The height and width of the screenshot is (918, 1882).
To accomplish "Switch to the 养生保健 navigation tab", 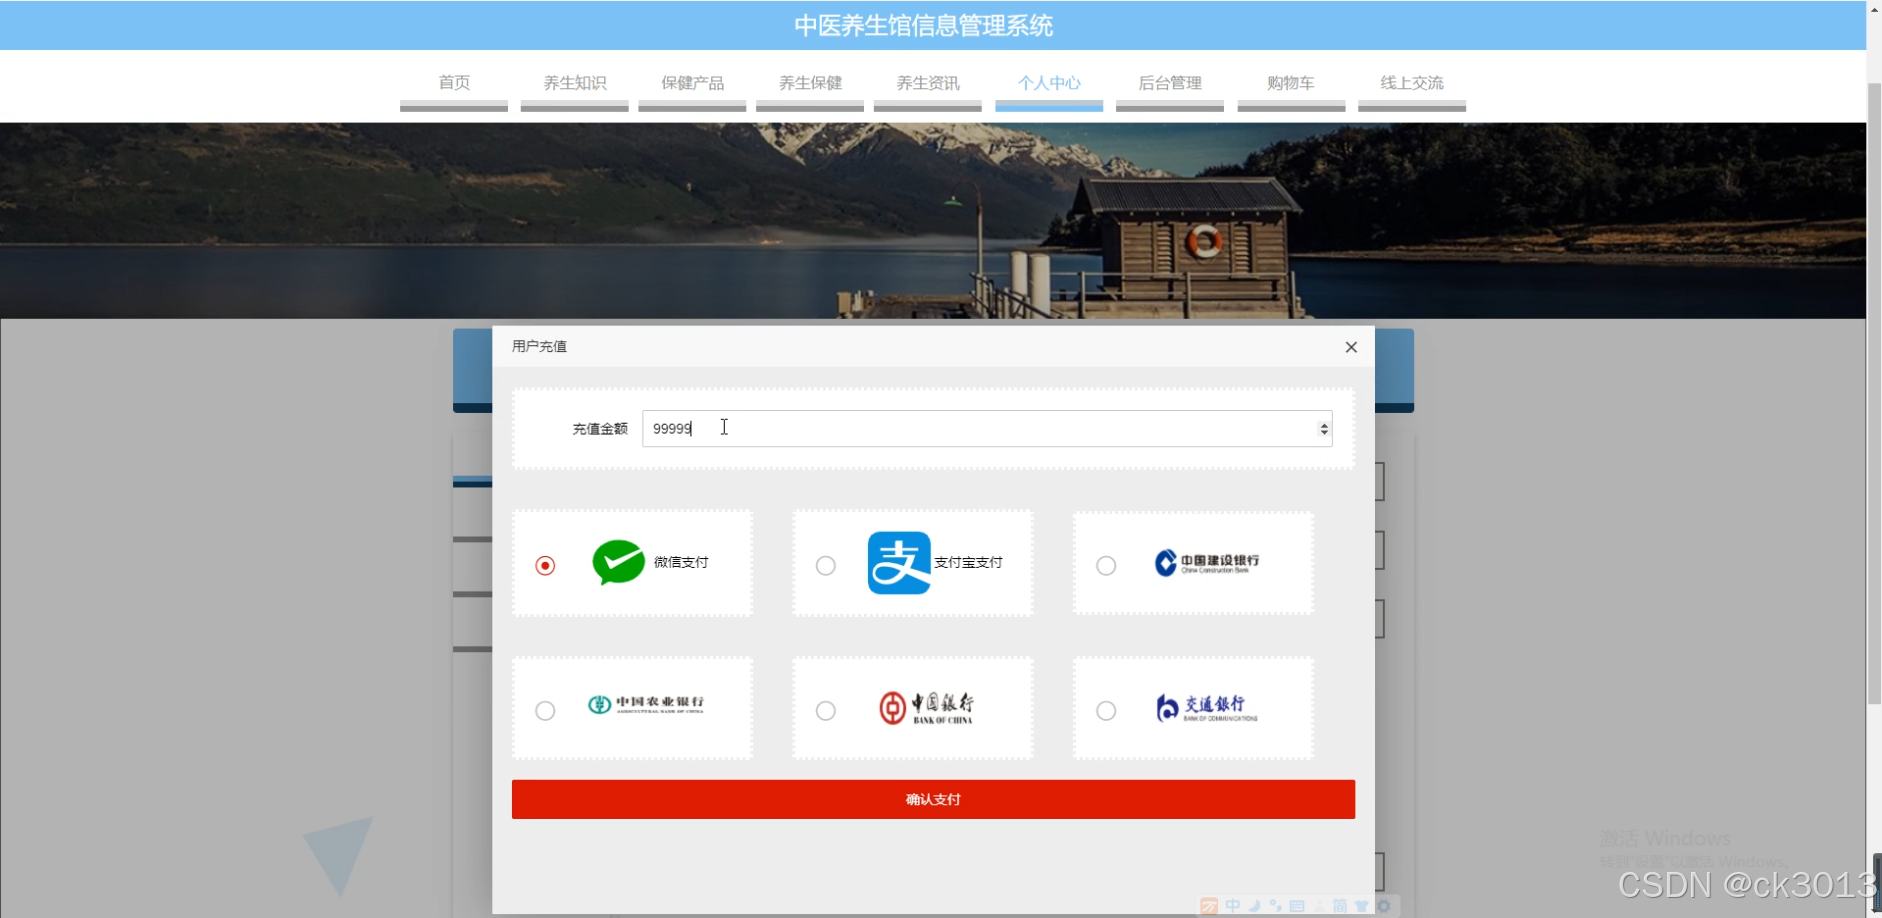I will [x=810, y=83].
